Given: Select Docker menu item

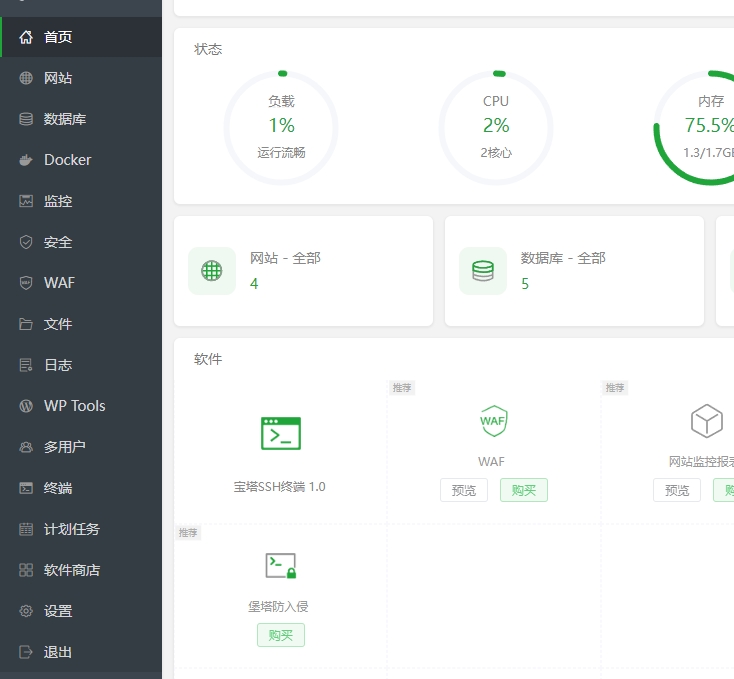Looking at the screenshot, I should point(81,160).
